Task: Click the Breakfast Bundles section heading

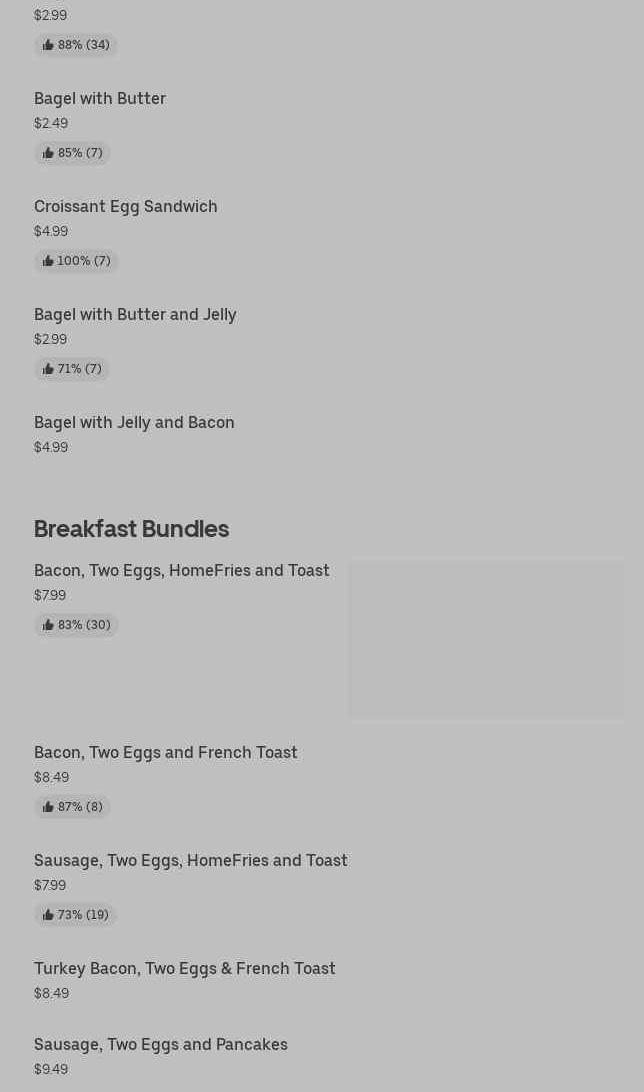Action: point(131,528)
